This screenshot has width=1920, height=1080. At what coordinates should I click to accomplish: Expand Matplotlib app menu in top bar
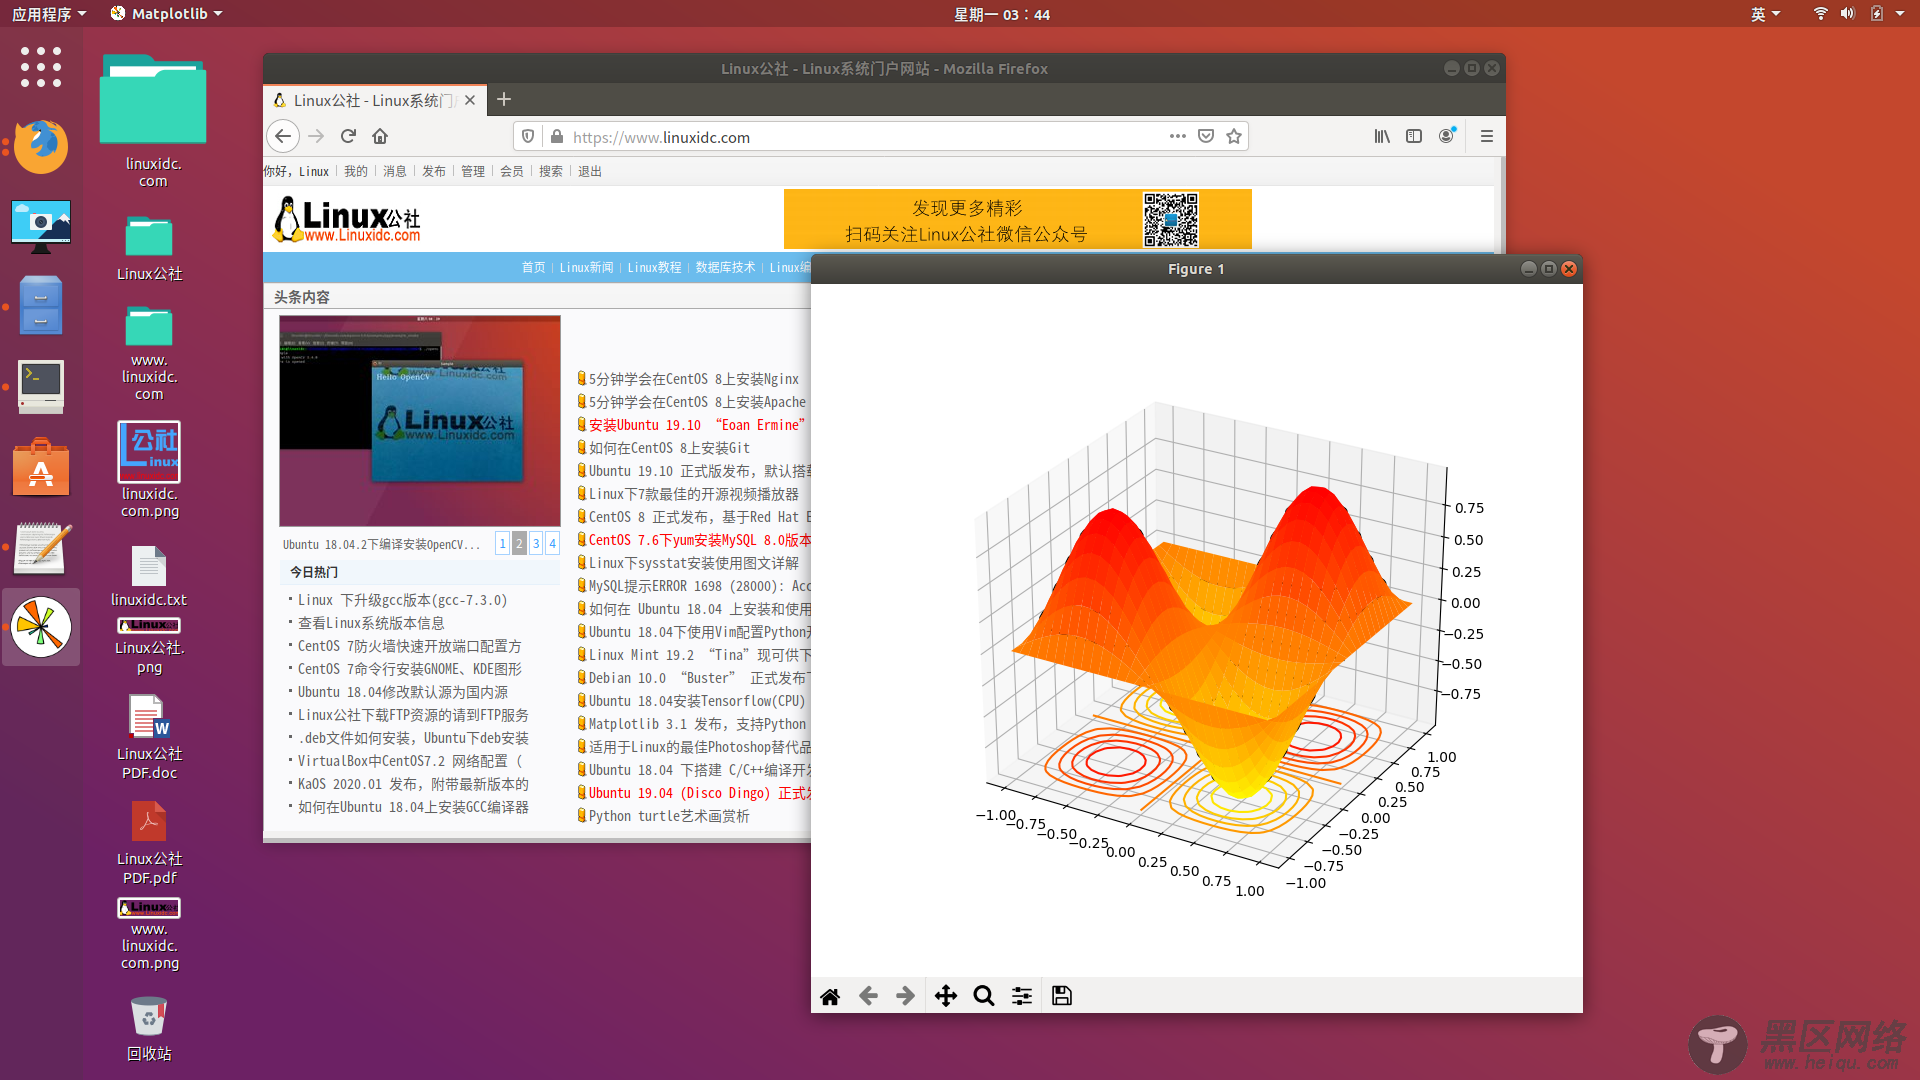coord(166,14)
